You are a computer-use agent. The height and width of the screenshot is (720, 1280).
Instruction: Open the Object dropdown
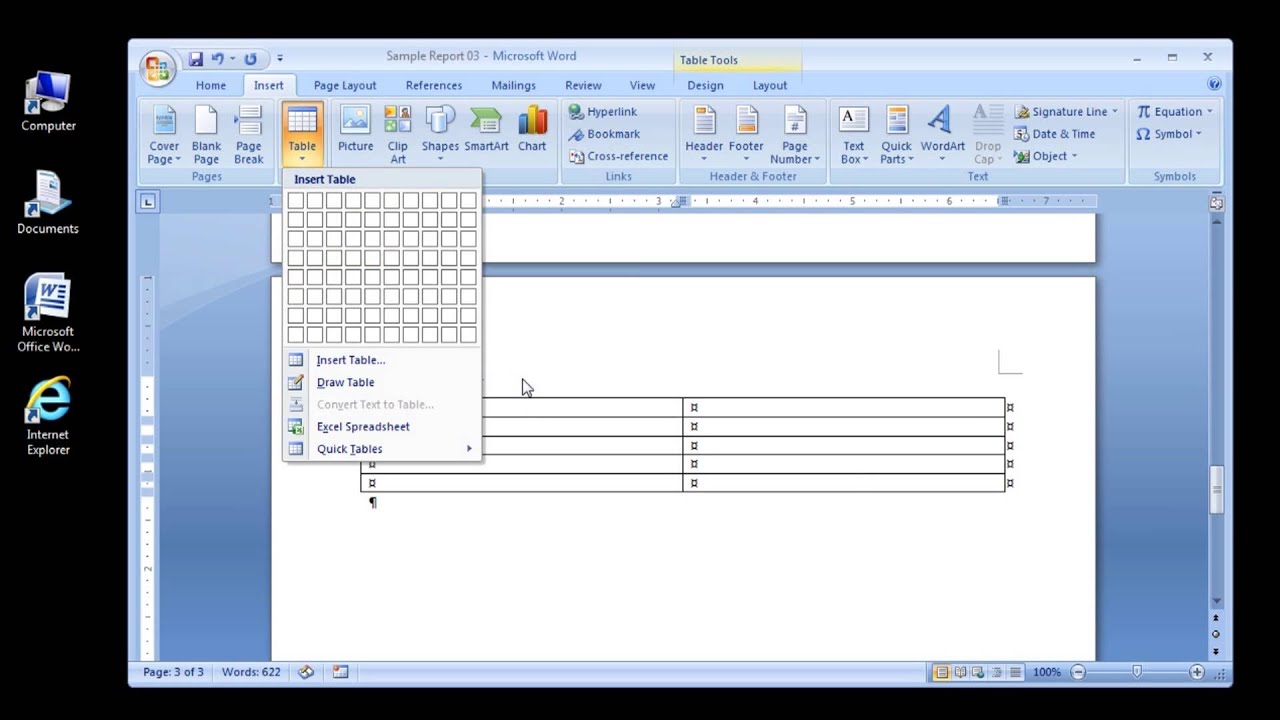(x=1046, y=156)
